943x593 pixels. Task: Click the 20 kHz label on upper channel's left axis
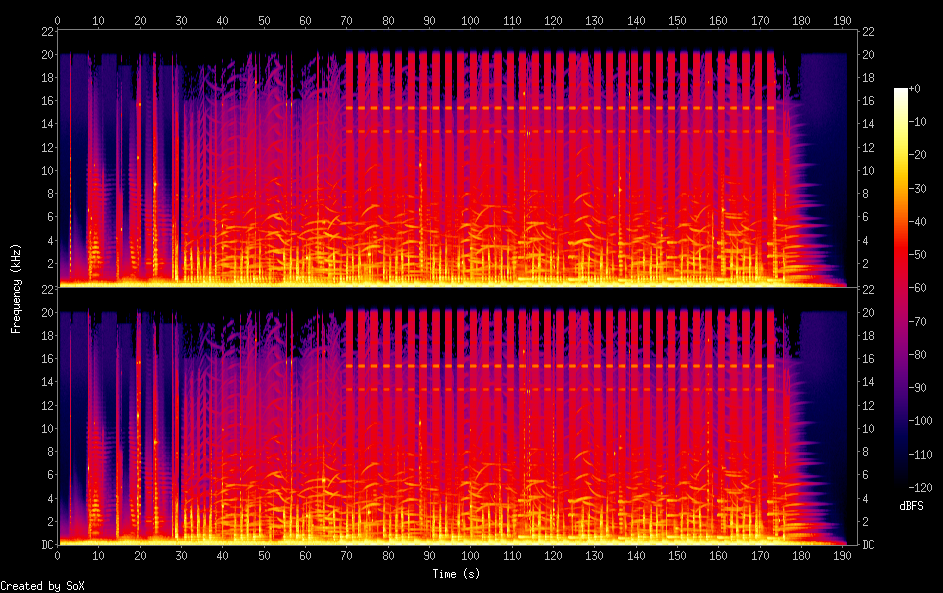pyautogui.click(x=45, y=55)
